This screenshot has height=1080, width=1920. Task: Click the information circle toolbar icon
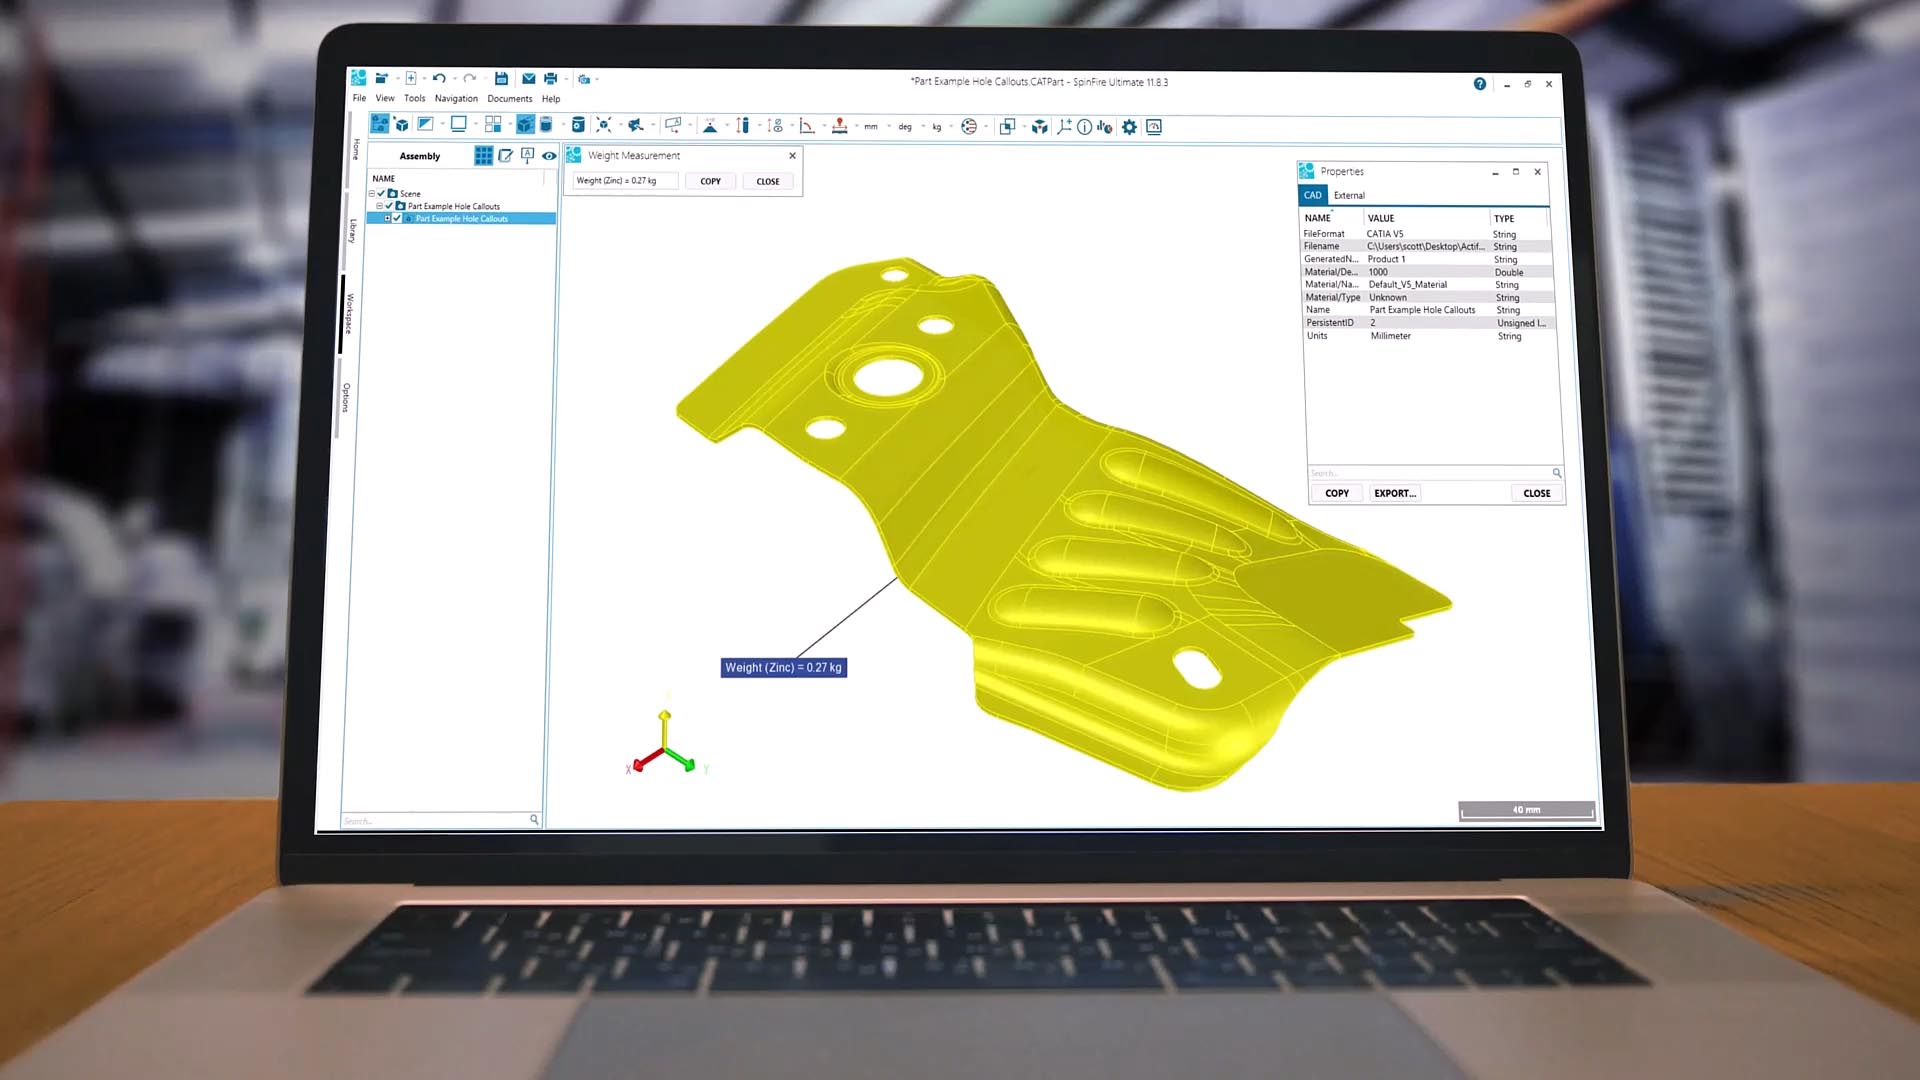1084,127
